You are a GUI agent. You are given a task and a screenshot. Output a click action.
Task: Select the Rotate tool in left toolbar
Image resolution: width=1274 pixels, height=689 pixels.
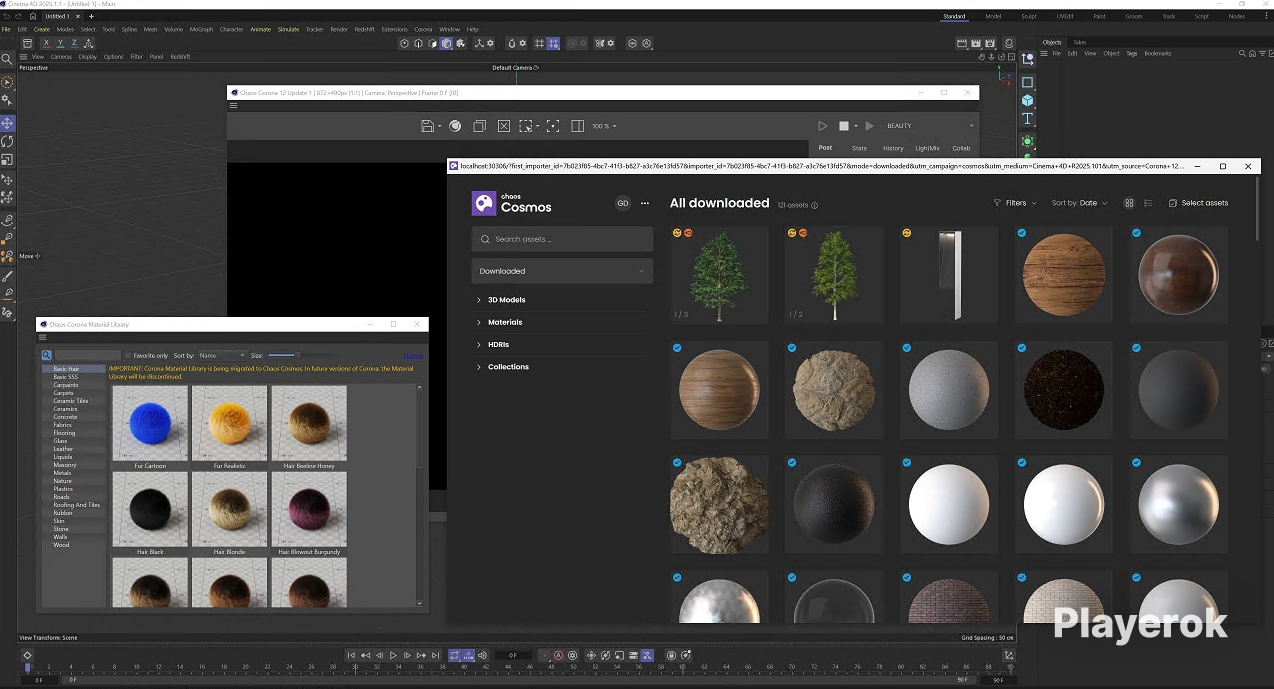click(7, 141)
